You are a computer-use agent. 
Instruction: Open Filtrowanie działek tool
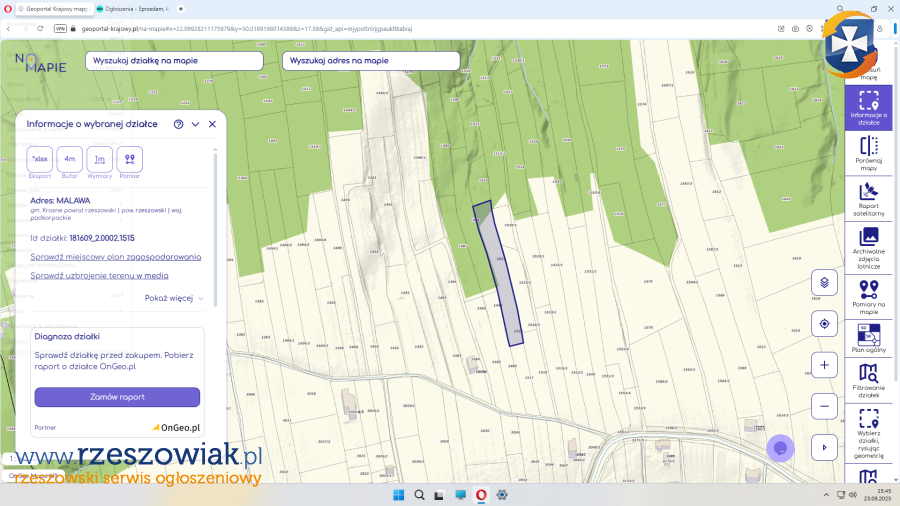point(868,381)
